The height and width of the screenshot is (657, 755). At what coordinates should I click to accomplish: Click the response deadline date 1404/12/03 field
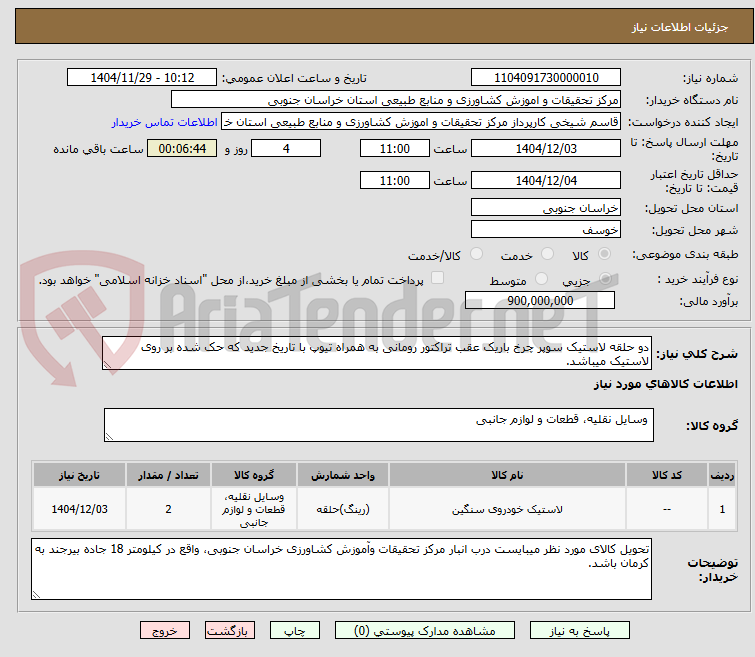[546, 148]
